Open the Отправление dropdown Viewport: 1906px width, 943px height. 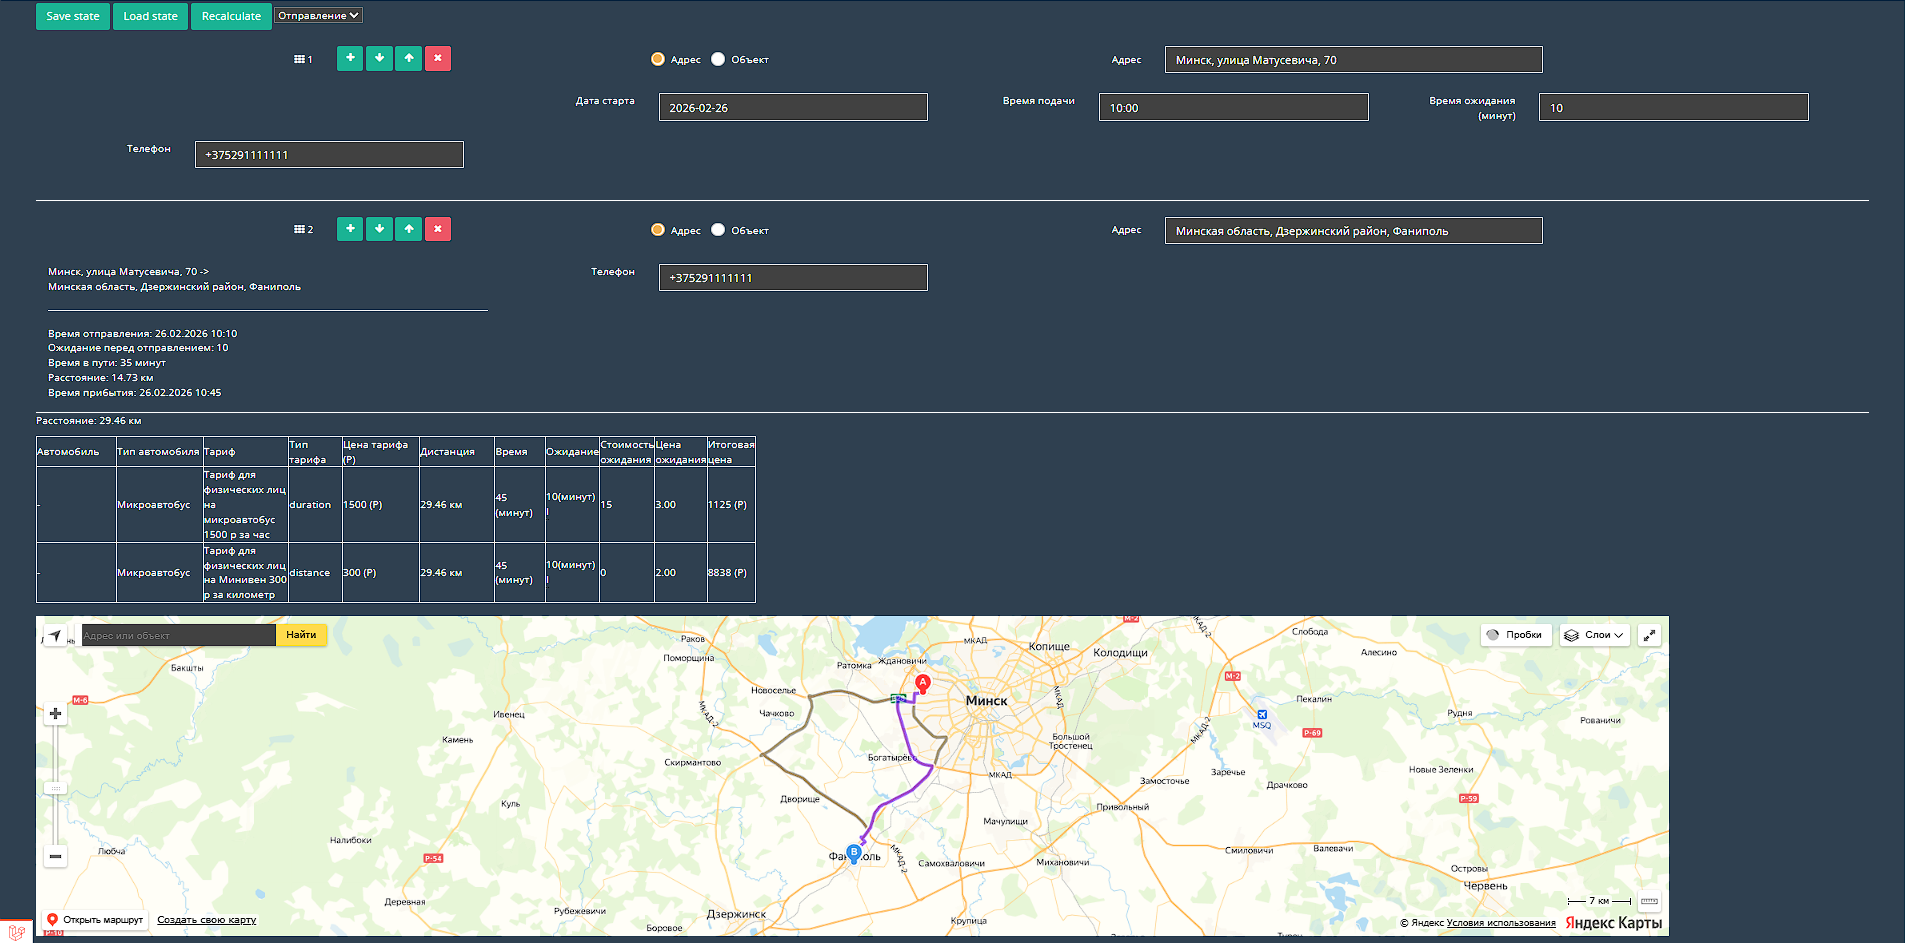click(x=318, y=16)
